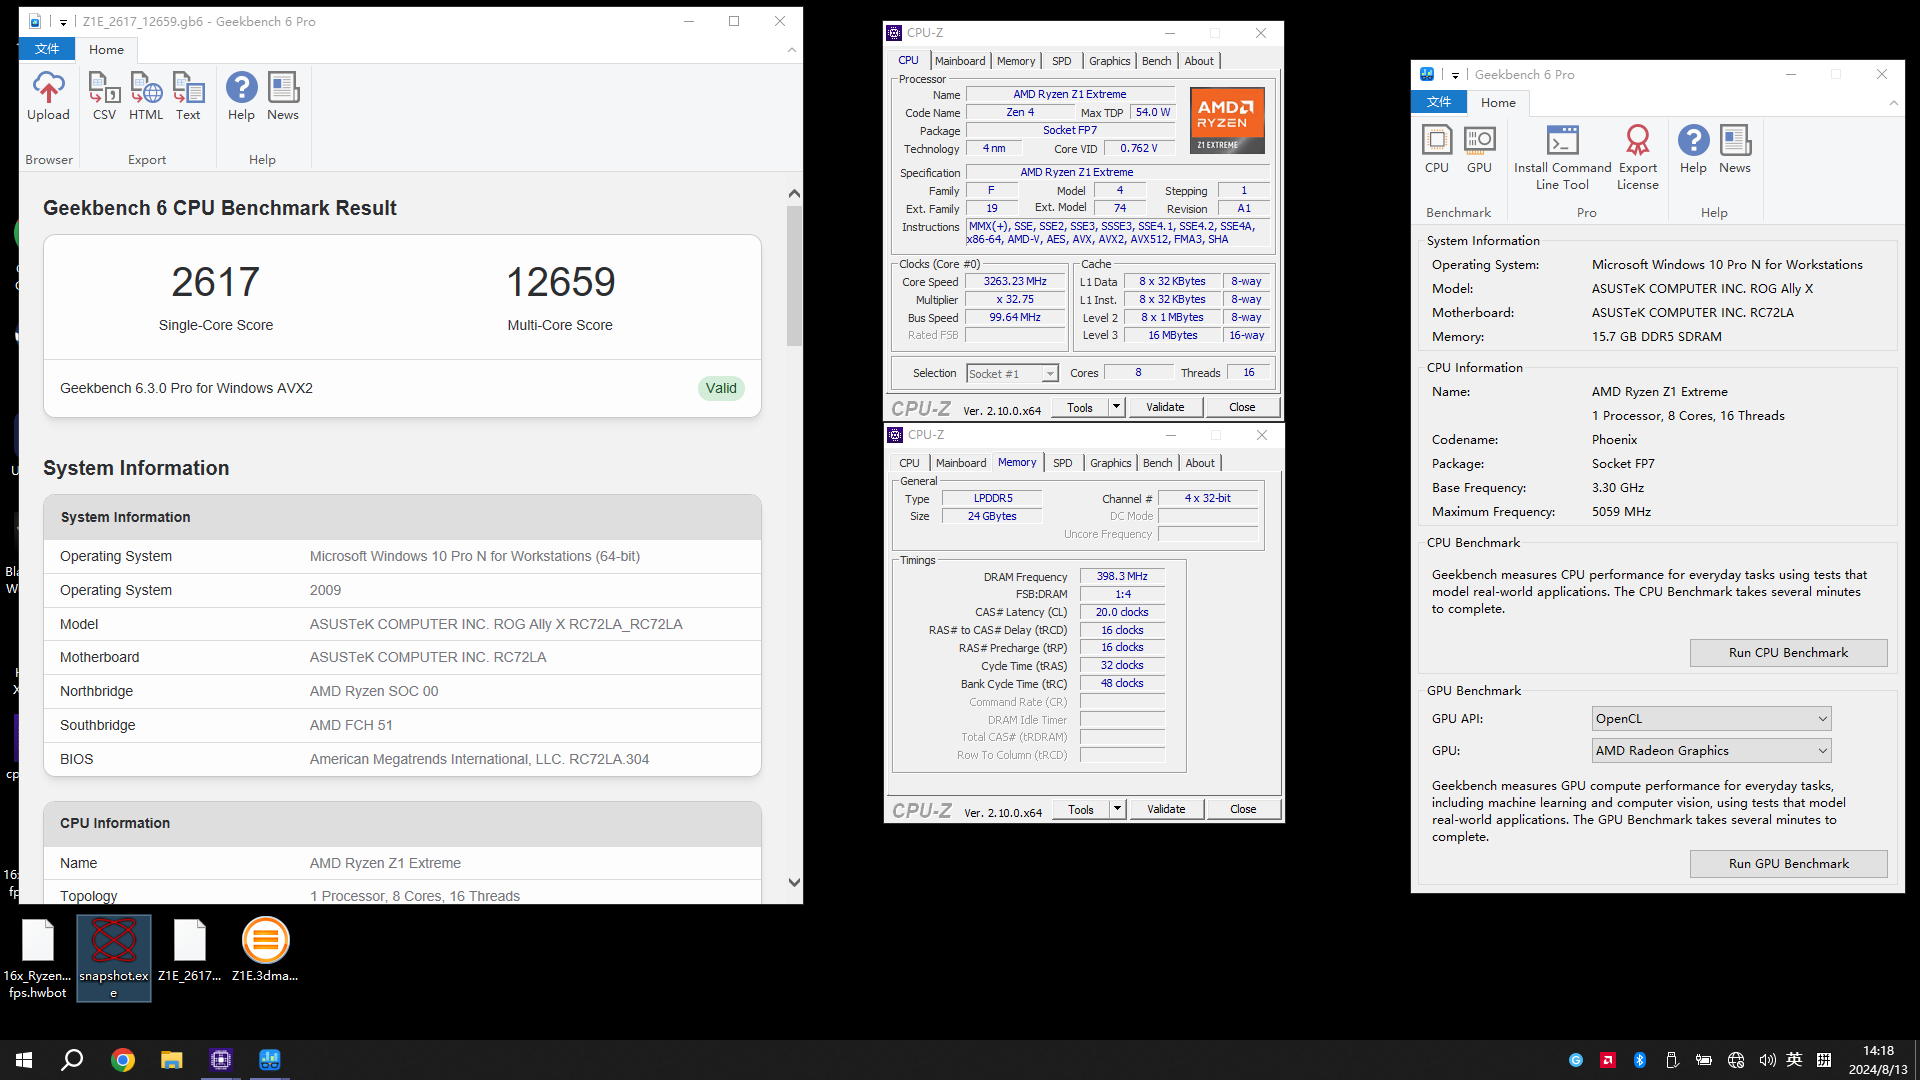Click Close button in upper CPU-Z window
This screenshot has width=1920, height=1080.
[x=1242, y=407]
